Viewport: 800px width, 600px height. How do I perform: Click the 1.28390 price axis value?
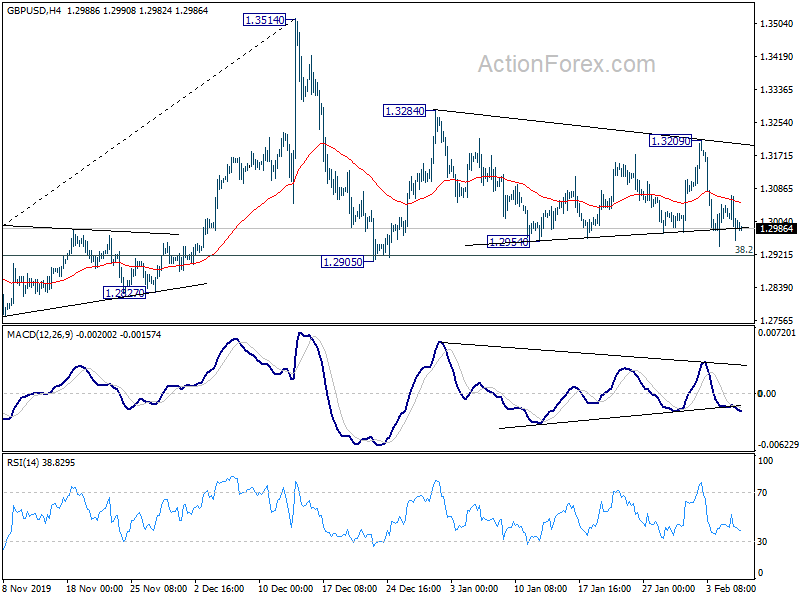coord(777,288)
